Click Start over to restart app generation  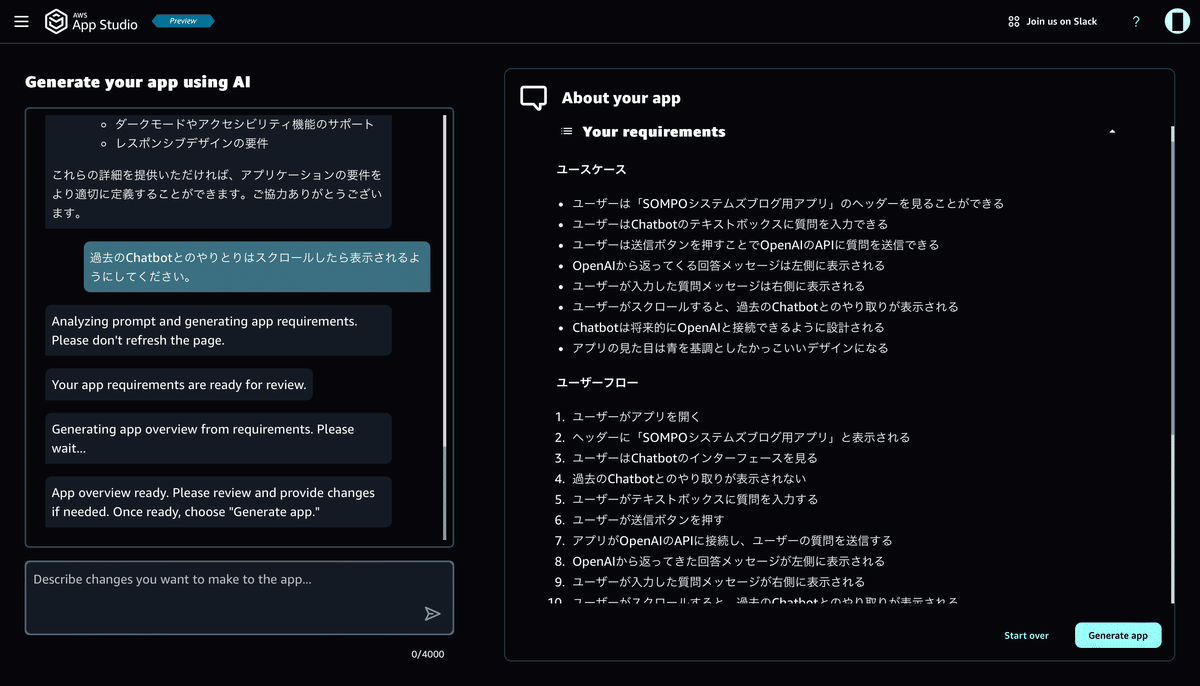pyautogui.click(x=1026, y=635)
